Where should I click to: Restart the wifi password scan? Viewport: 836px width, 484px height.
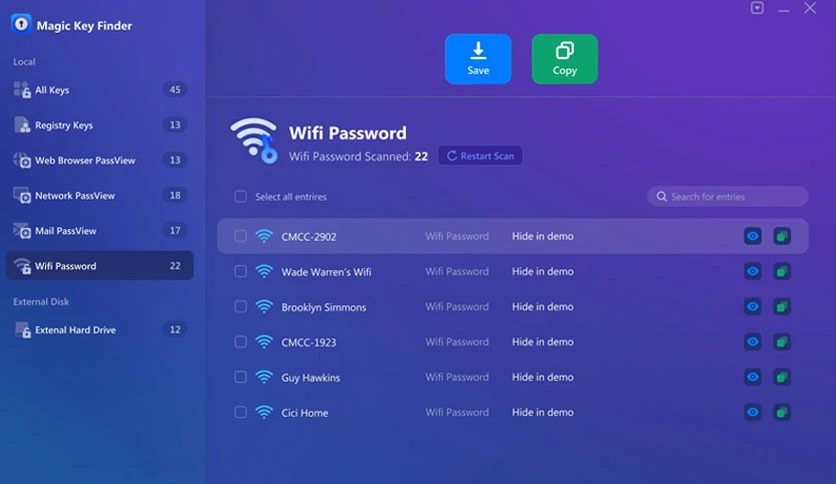(480, 156)
